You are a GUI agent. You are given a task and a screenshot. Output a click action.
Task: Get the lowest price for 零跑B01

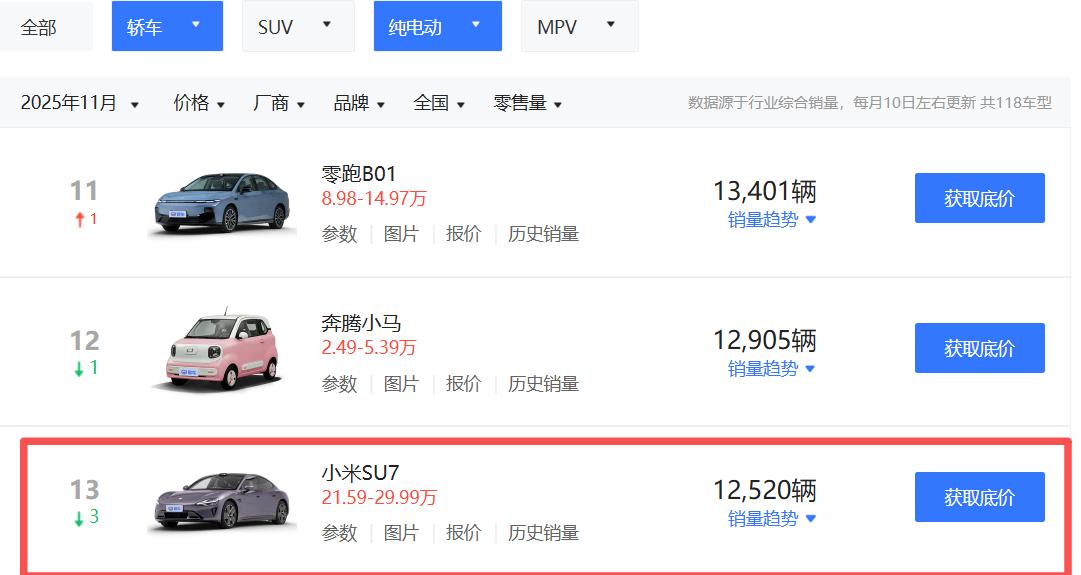coord(979,198)
